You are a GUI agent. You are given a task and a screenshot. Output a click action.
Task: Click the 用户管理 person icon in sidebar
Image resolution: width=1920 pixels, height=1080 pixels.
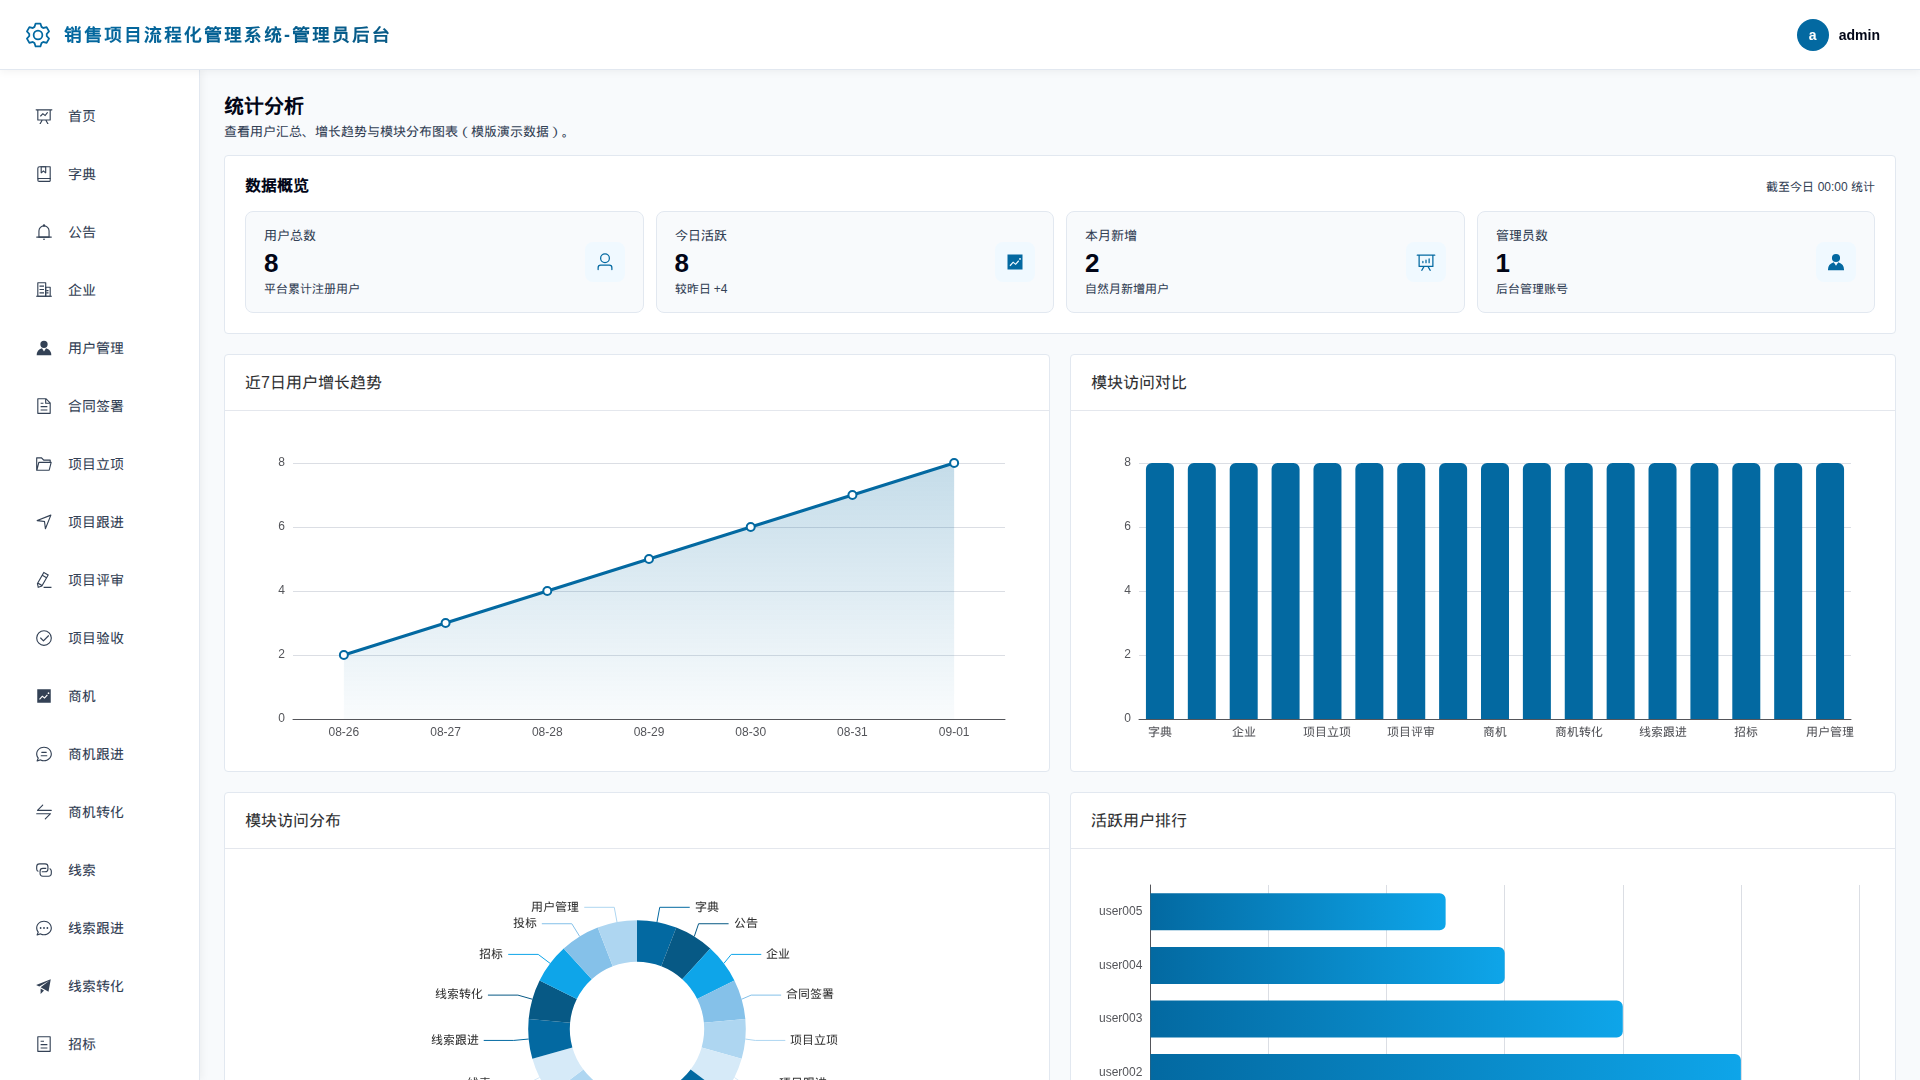[44, 348]
